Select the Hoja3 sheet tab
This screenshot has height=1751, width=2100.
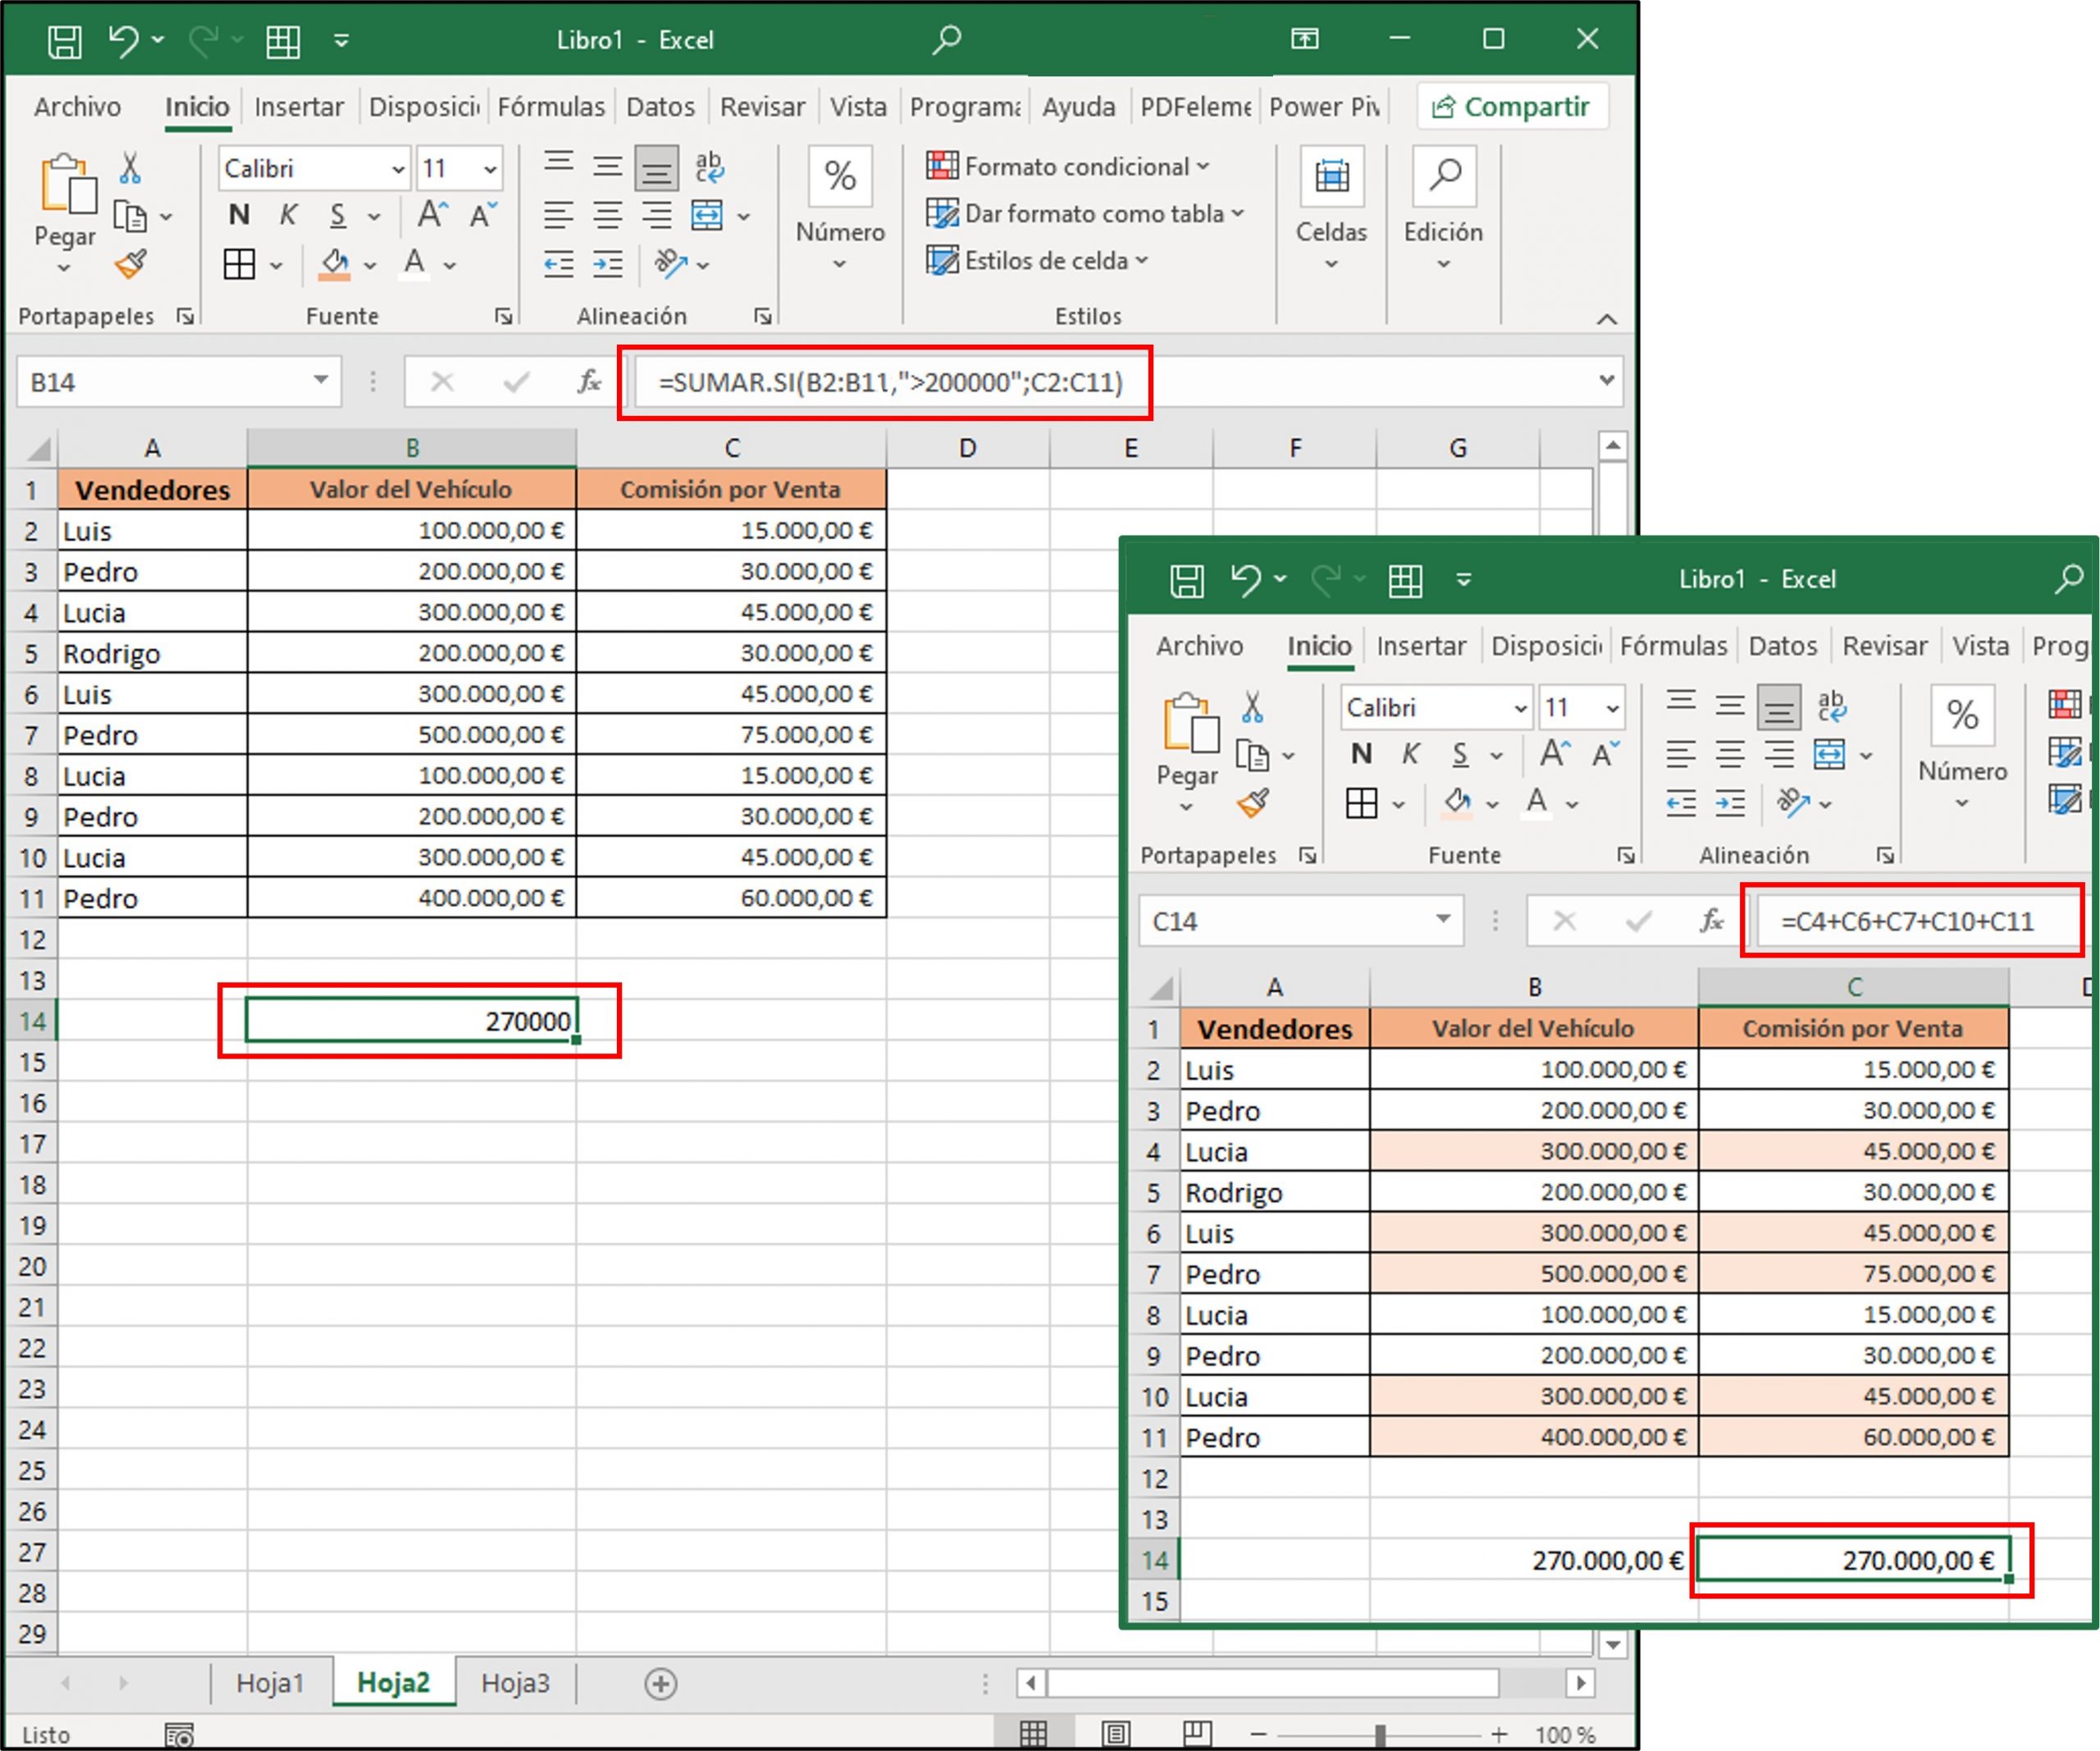tap(516, 1682)
